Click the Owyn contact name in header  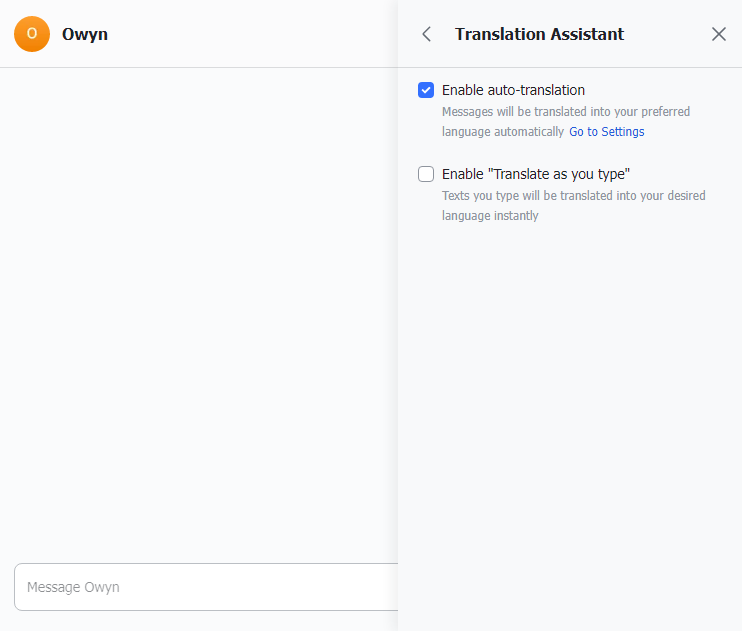pyautogui.click(x=85, y=34)
